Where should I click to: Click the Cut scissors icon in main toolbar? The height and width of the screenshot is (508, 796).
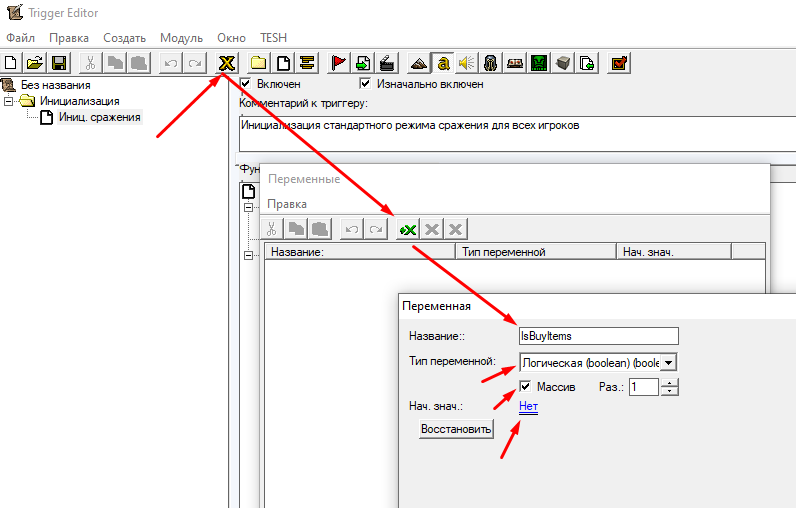click(x=90, y=63)
